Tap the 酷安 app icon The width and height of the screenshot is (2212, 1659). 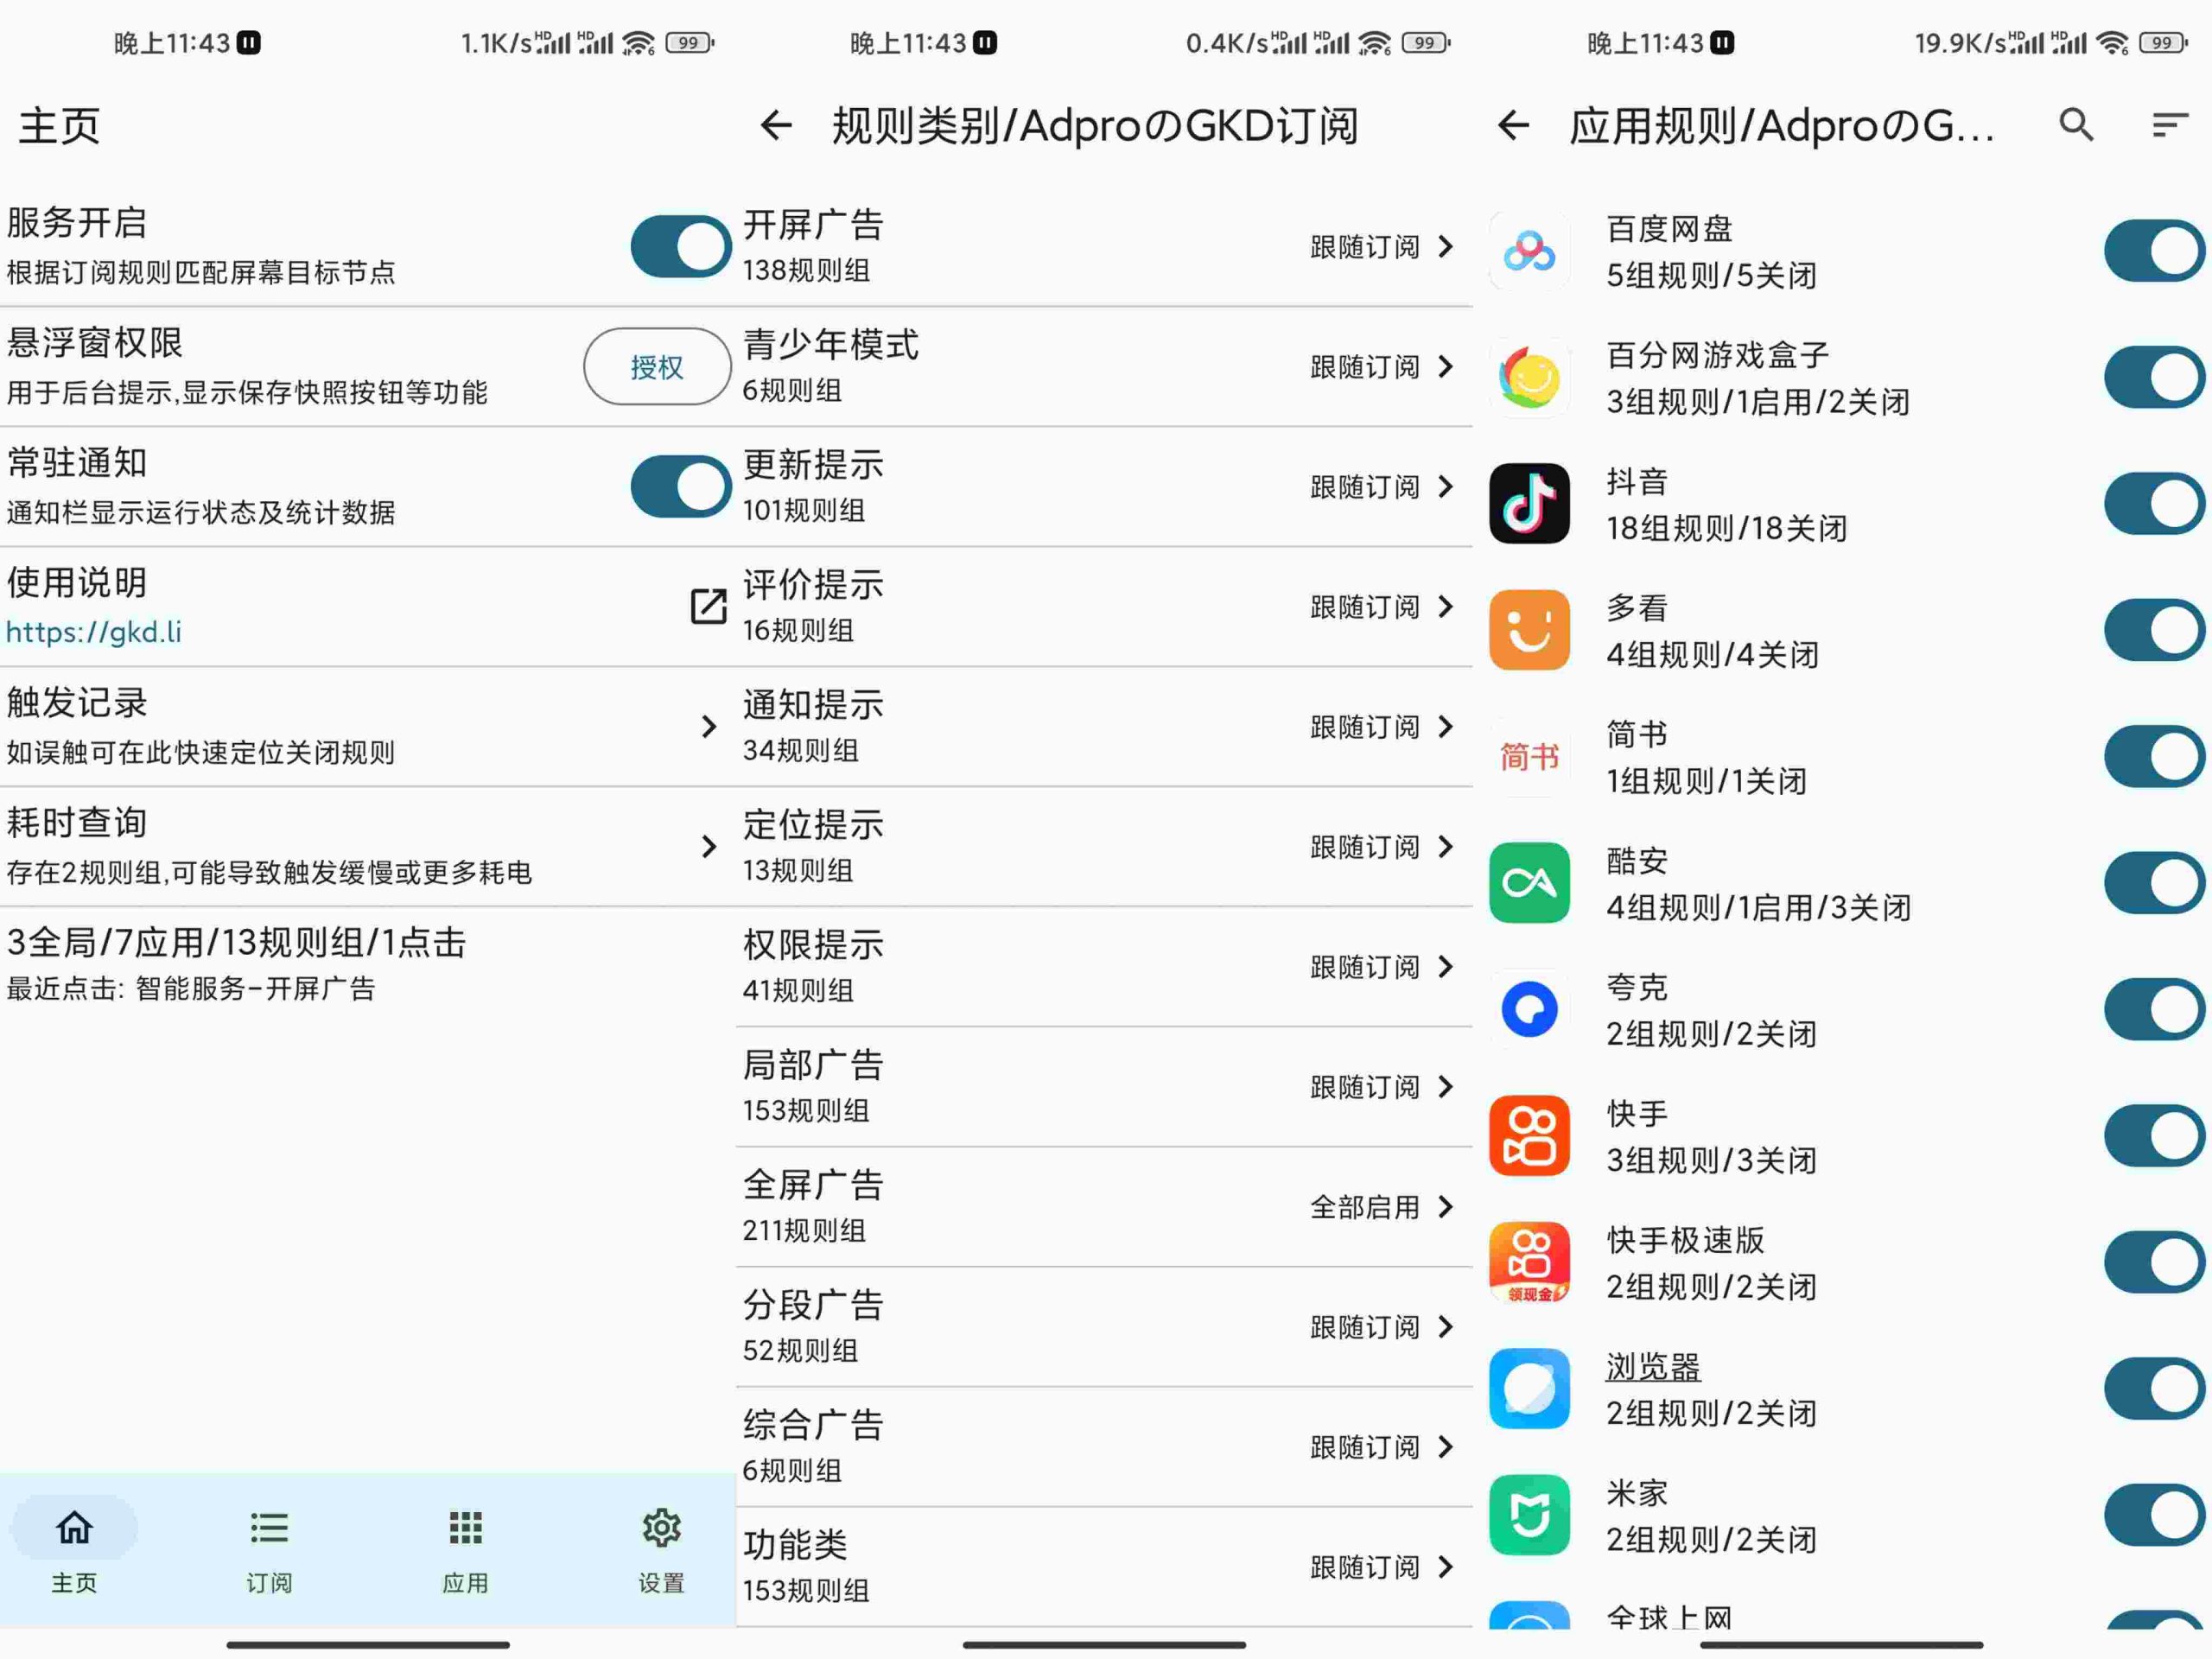(1529, 883)
